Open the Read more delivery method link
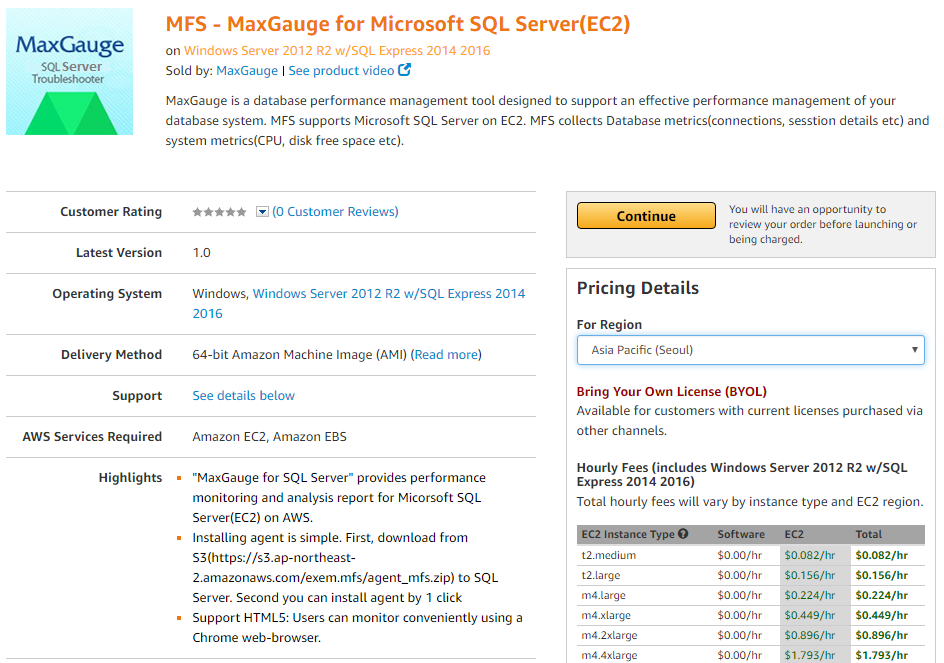 [x=446, y=355]
